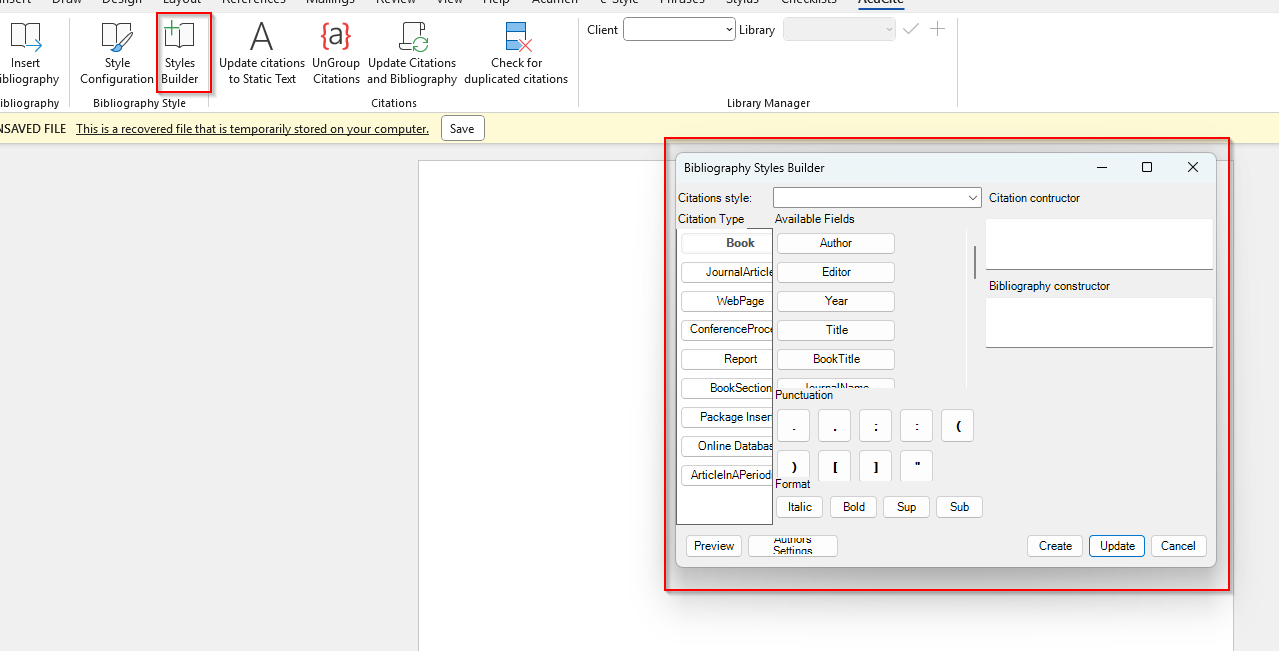Screen dimensions: 1279x651
Task: Add the Editor field
Action: click(836, 272)
